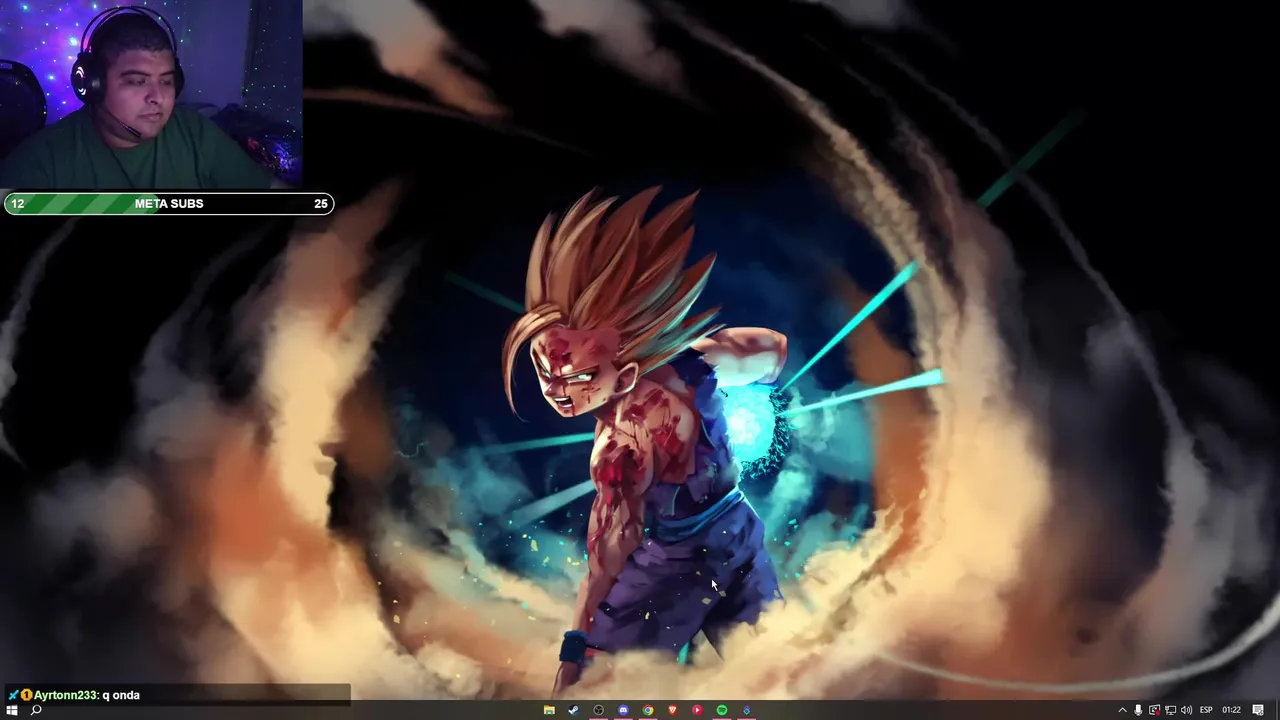The height and width of the screenshot is (720, 1280).
Task: Open Brave browser from the taskbar
Action: (672, 710)
